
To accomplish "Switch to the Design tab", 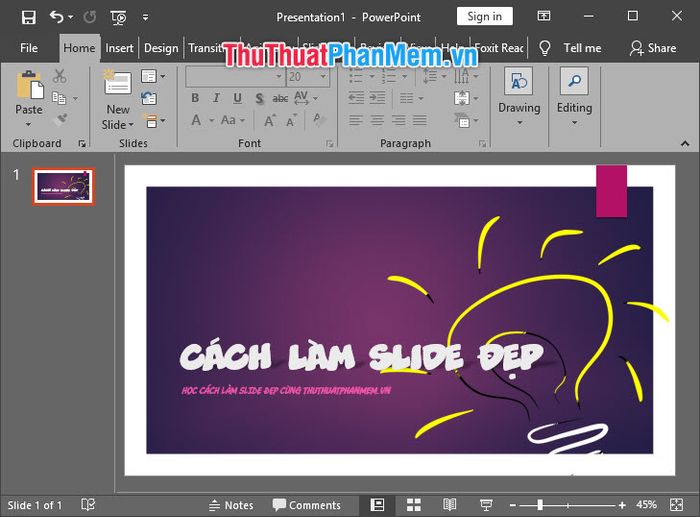I will (161, 48).
